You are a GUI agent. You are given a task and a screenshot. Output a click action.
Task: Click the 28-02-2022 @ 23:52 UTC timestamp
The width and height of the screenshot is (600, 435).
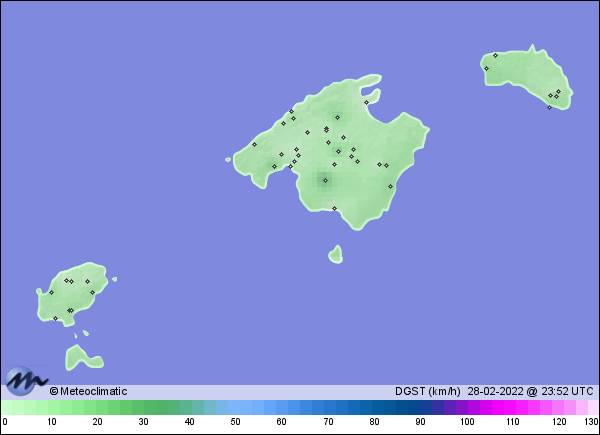530,391
